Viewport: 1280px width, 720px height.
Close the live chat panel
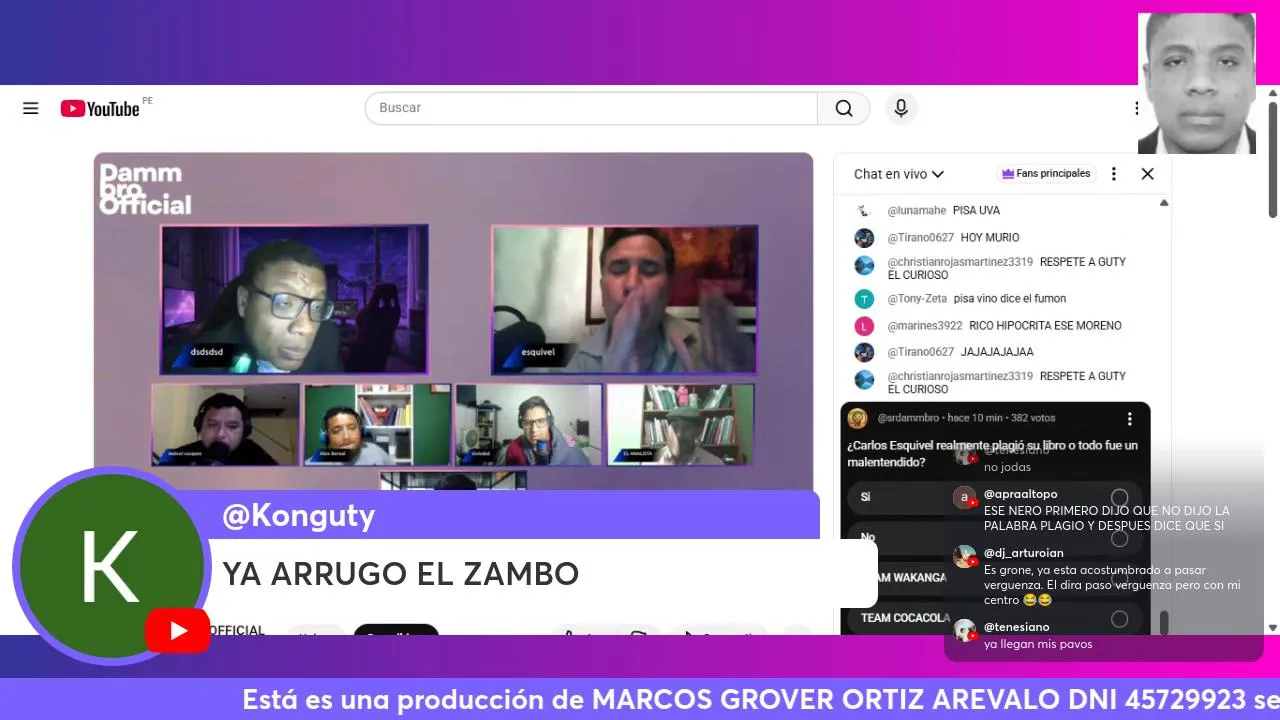click(x=1147, y=174)
